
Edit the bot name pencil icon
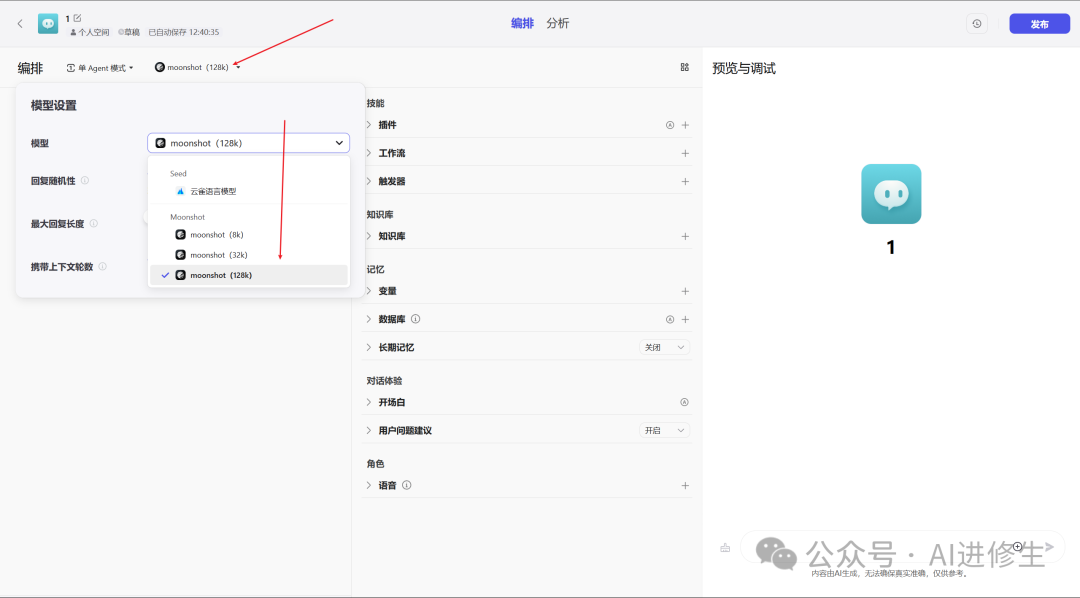(77, 18)
